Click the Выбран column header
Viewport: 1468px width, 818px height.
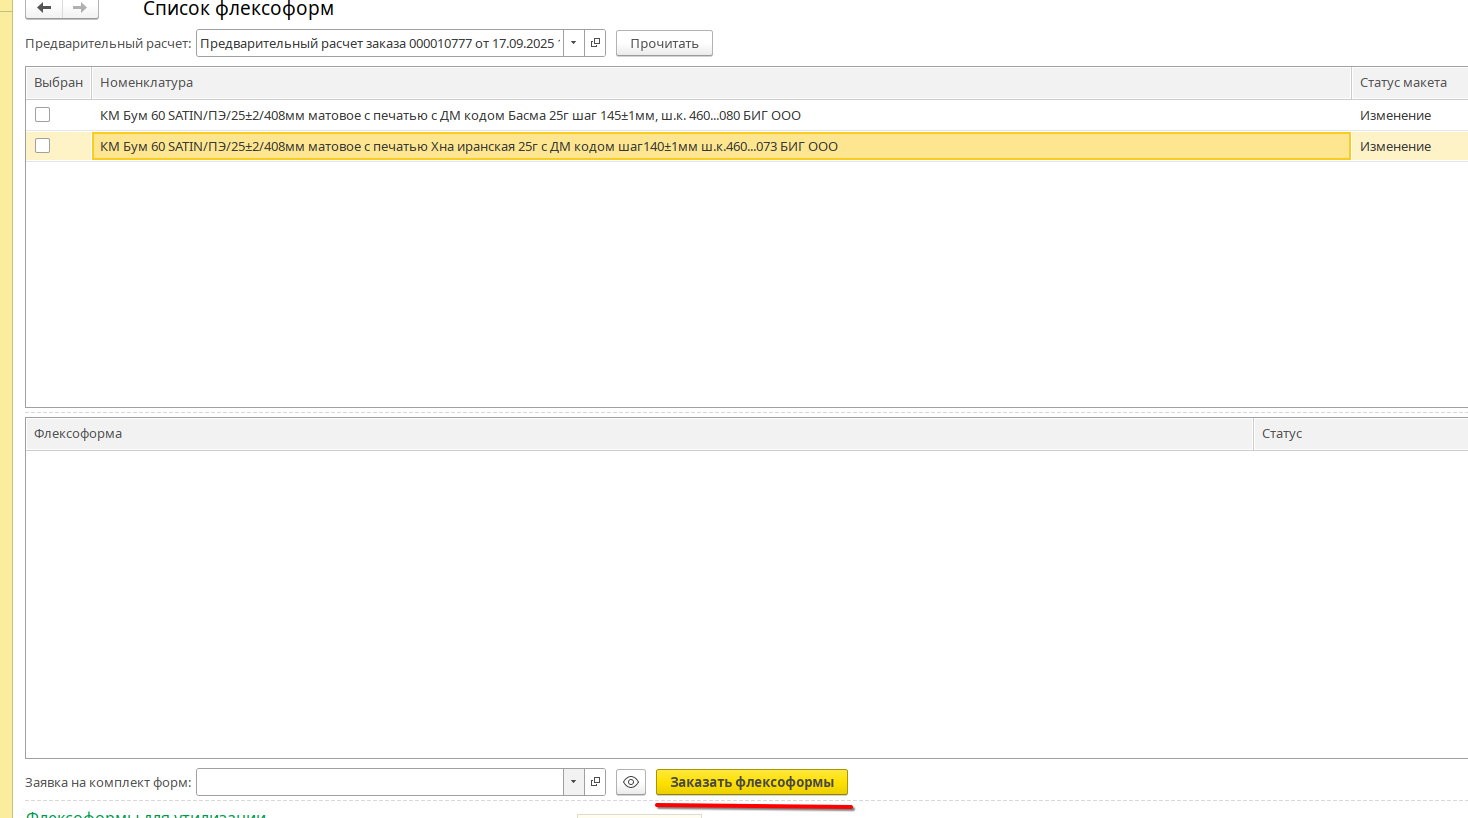point(58,83)
